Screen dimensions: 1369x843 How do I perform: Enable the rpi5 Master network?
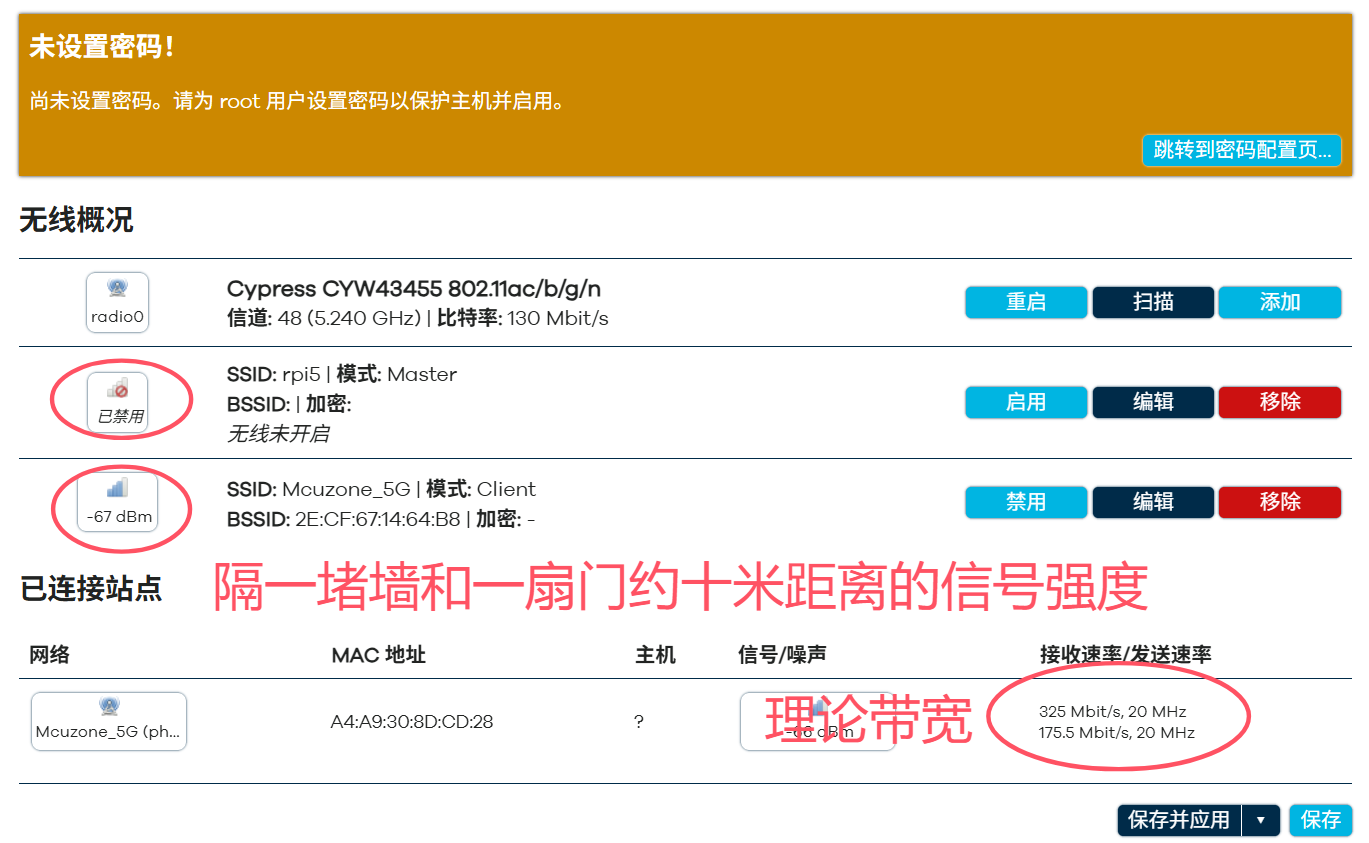click(x=1025, y=402)
